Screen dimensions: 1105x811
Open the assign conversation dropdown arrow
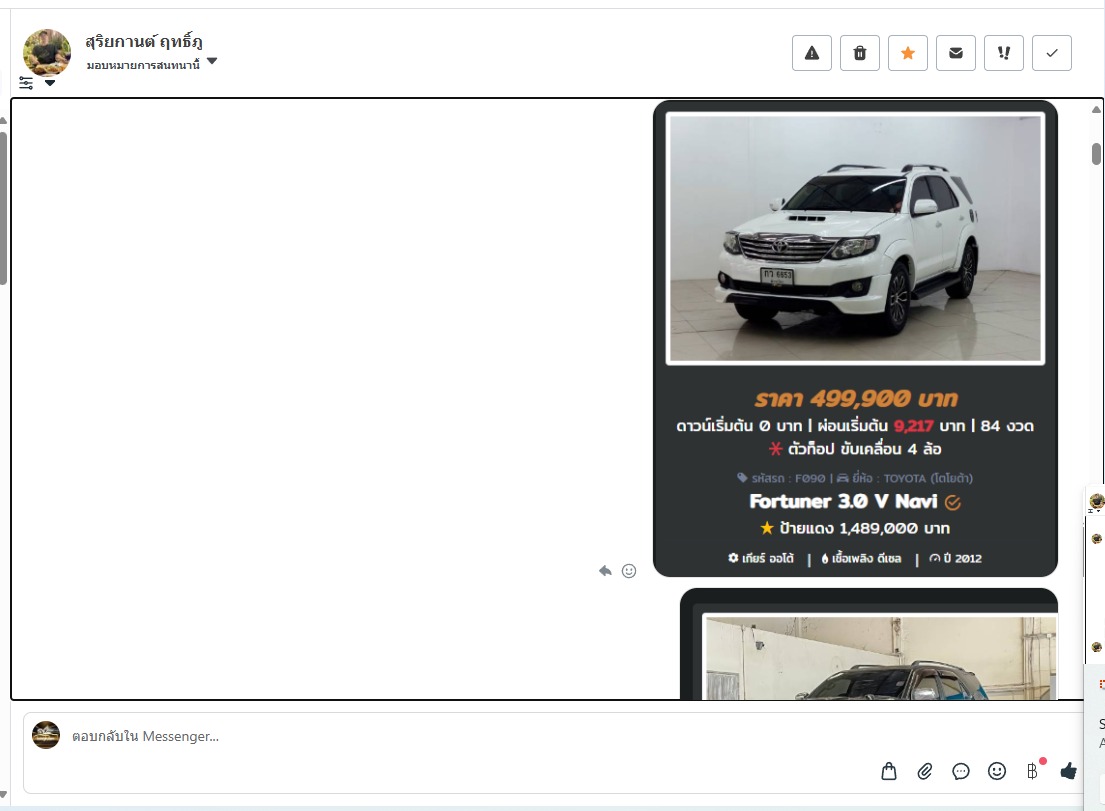(212, 61)
